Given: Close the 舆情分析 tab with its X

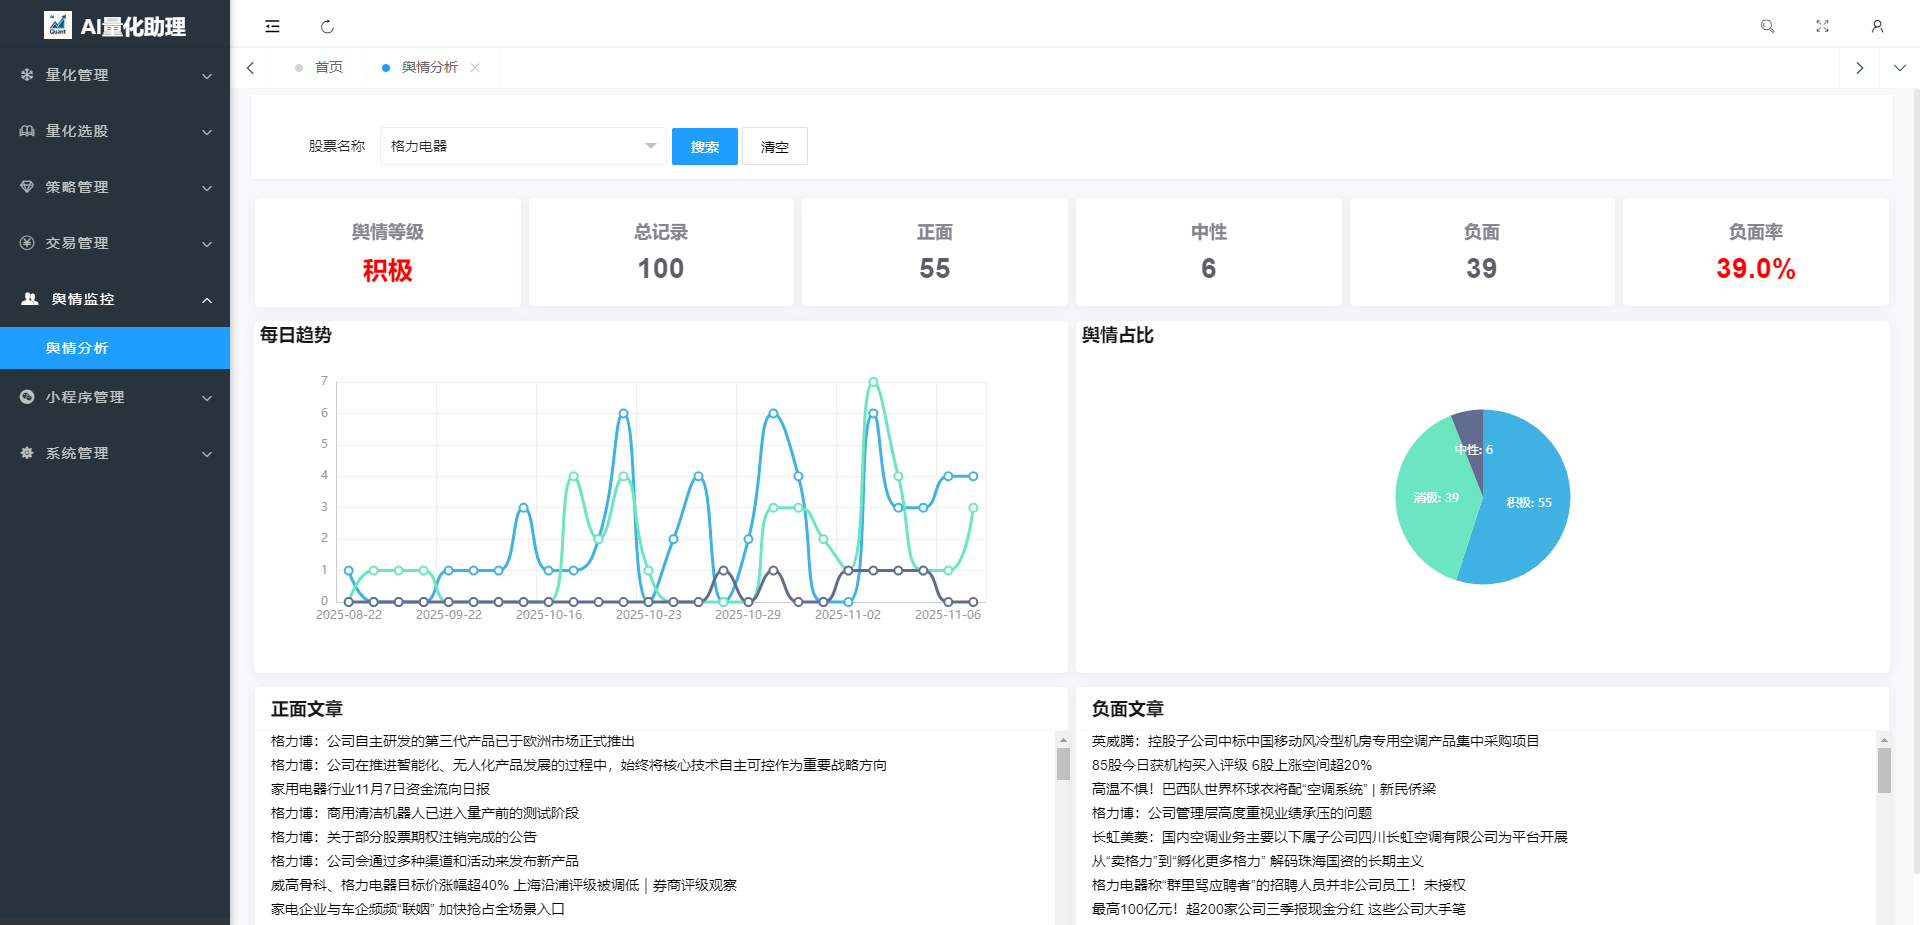Looking at the screenshot, I should coord(477,68).
